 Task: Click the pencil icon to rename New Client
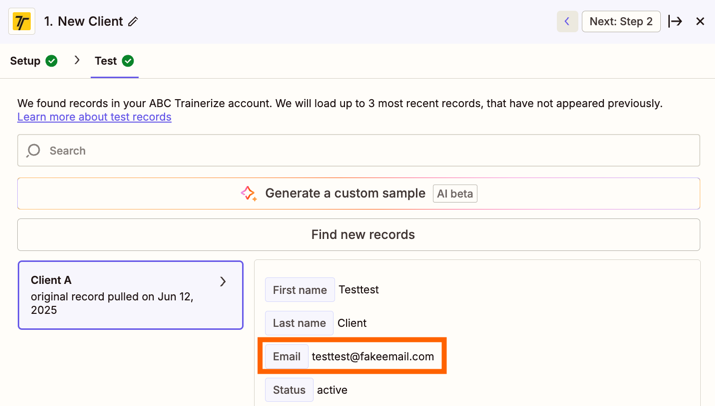pyautogui.click(x=133, y=21)
